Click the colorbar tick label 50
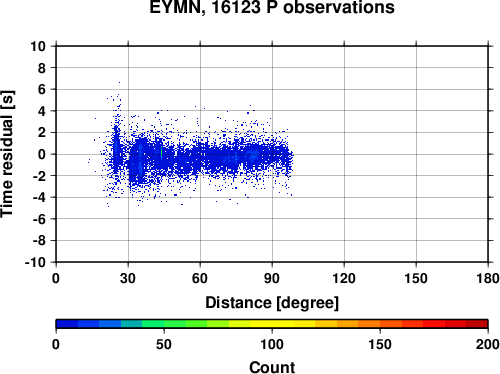The image size is (500, 374). tap(164, 344)
